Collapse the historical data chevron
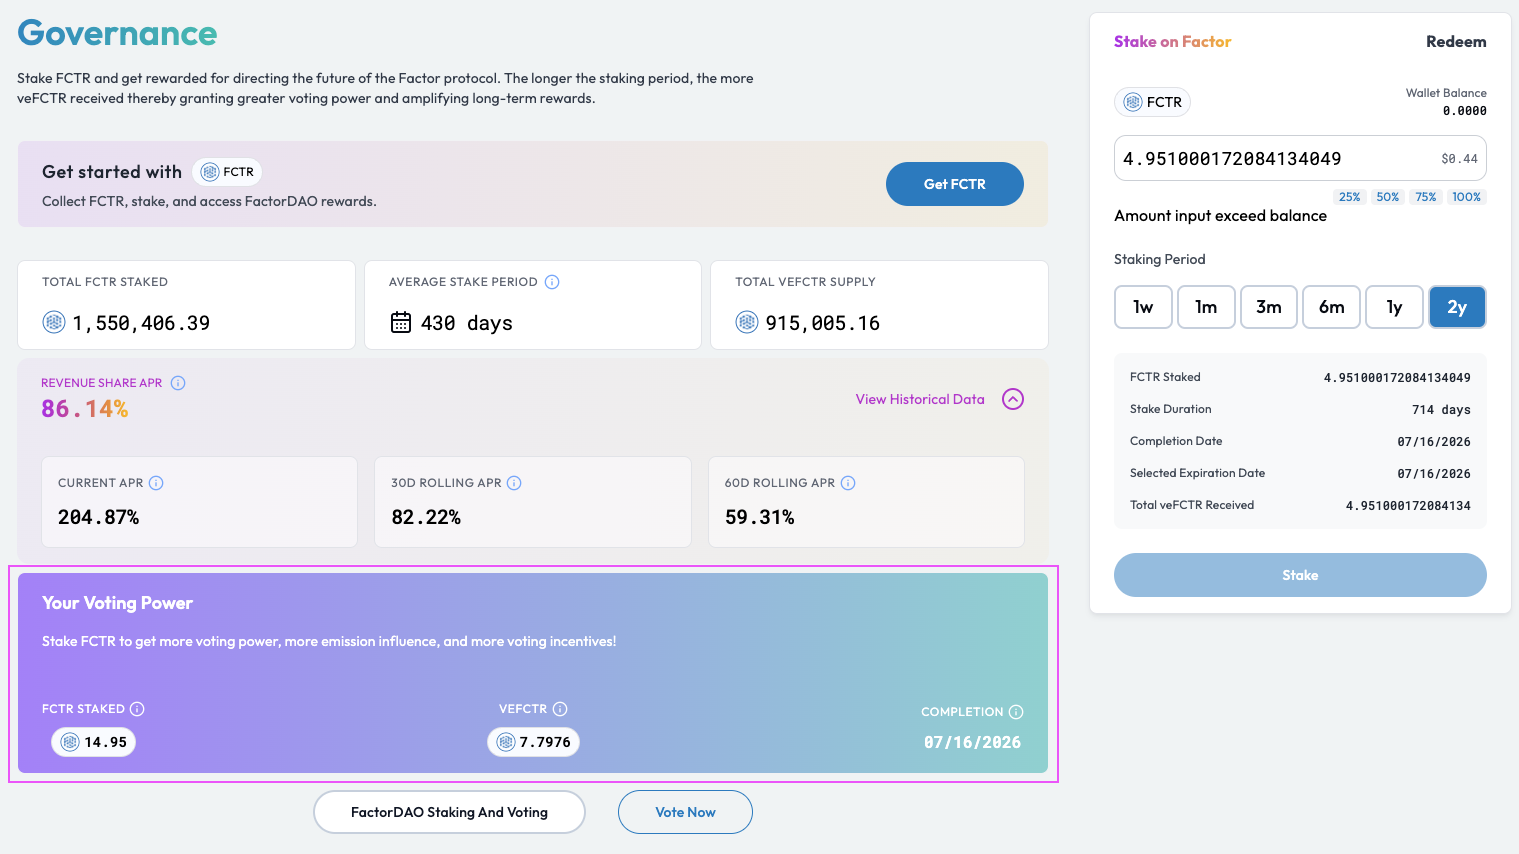Screen dimensions: 1519x854 tap(1013, 399)
